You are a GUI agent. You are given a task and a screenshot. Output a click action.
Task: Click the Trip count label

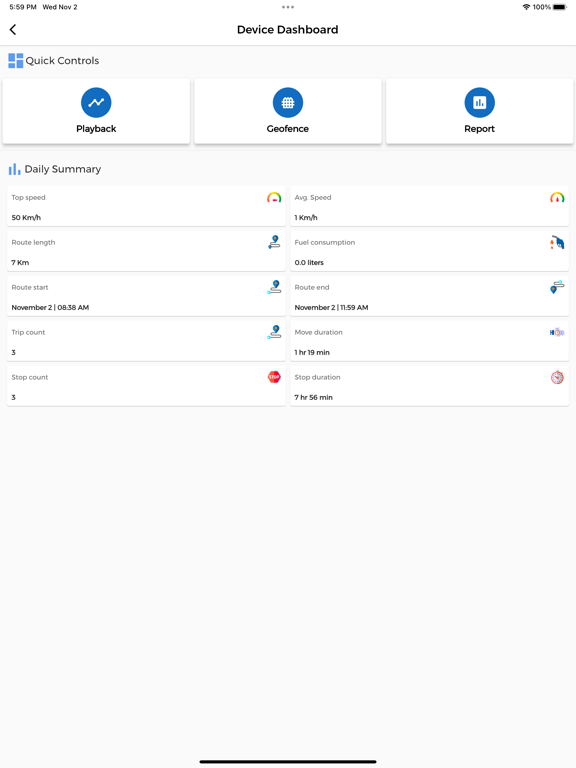coord(28,332)
